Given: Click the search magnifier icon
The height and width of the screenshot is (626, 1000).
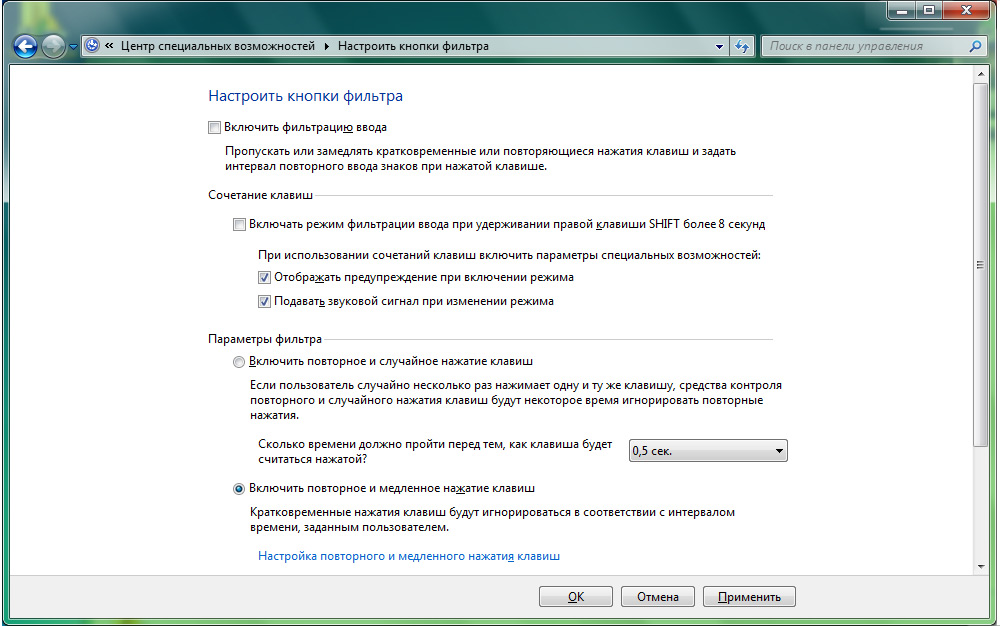Looking at the screenshot, I should tap(974, 46).
